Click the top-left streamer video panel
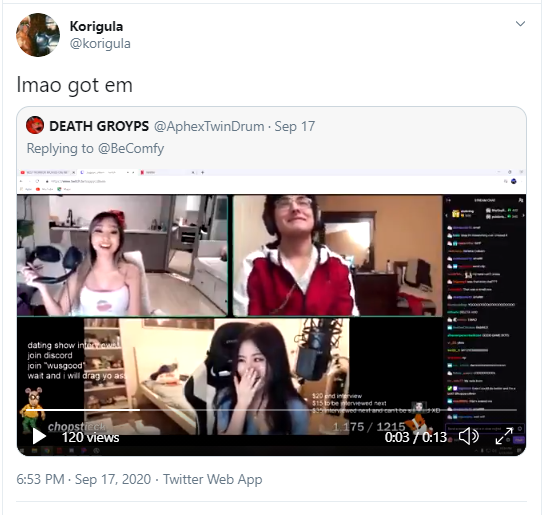This screenshot has height=515, width=560. pos(122,255)
